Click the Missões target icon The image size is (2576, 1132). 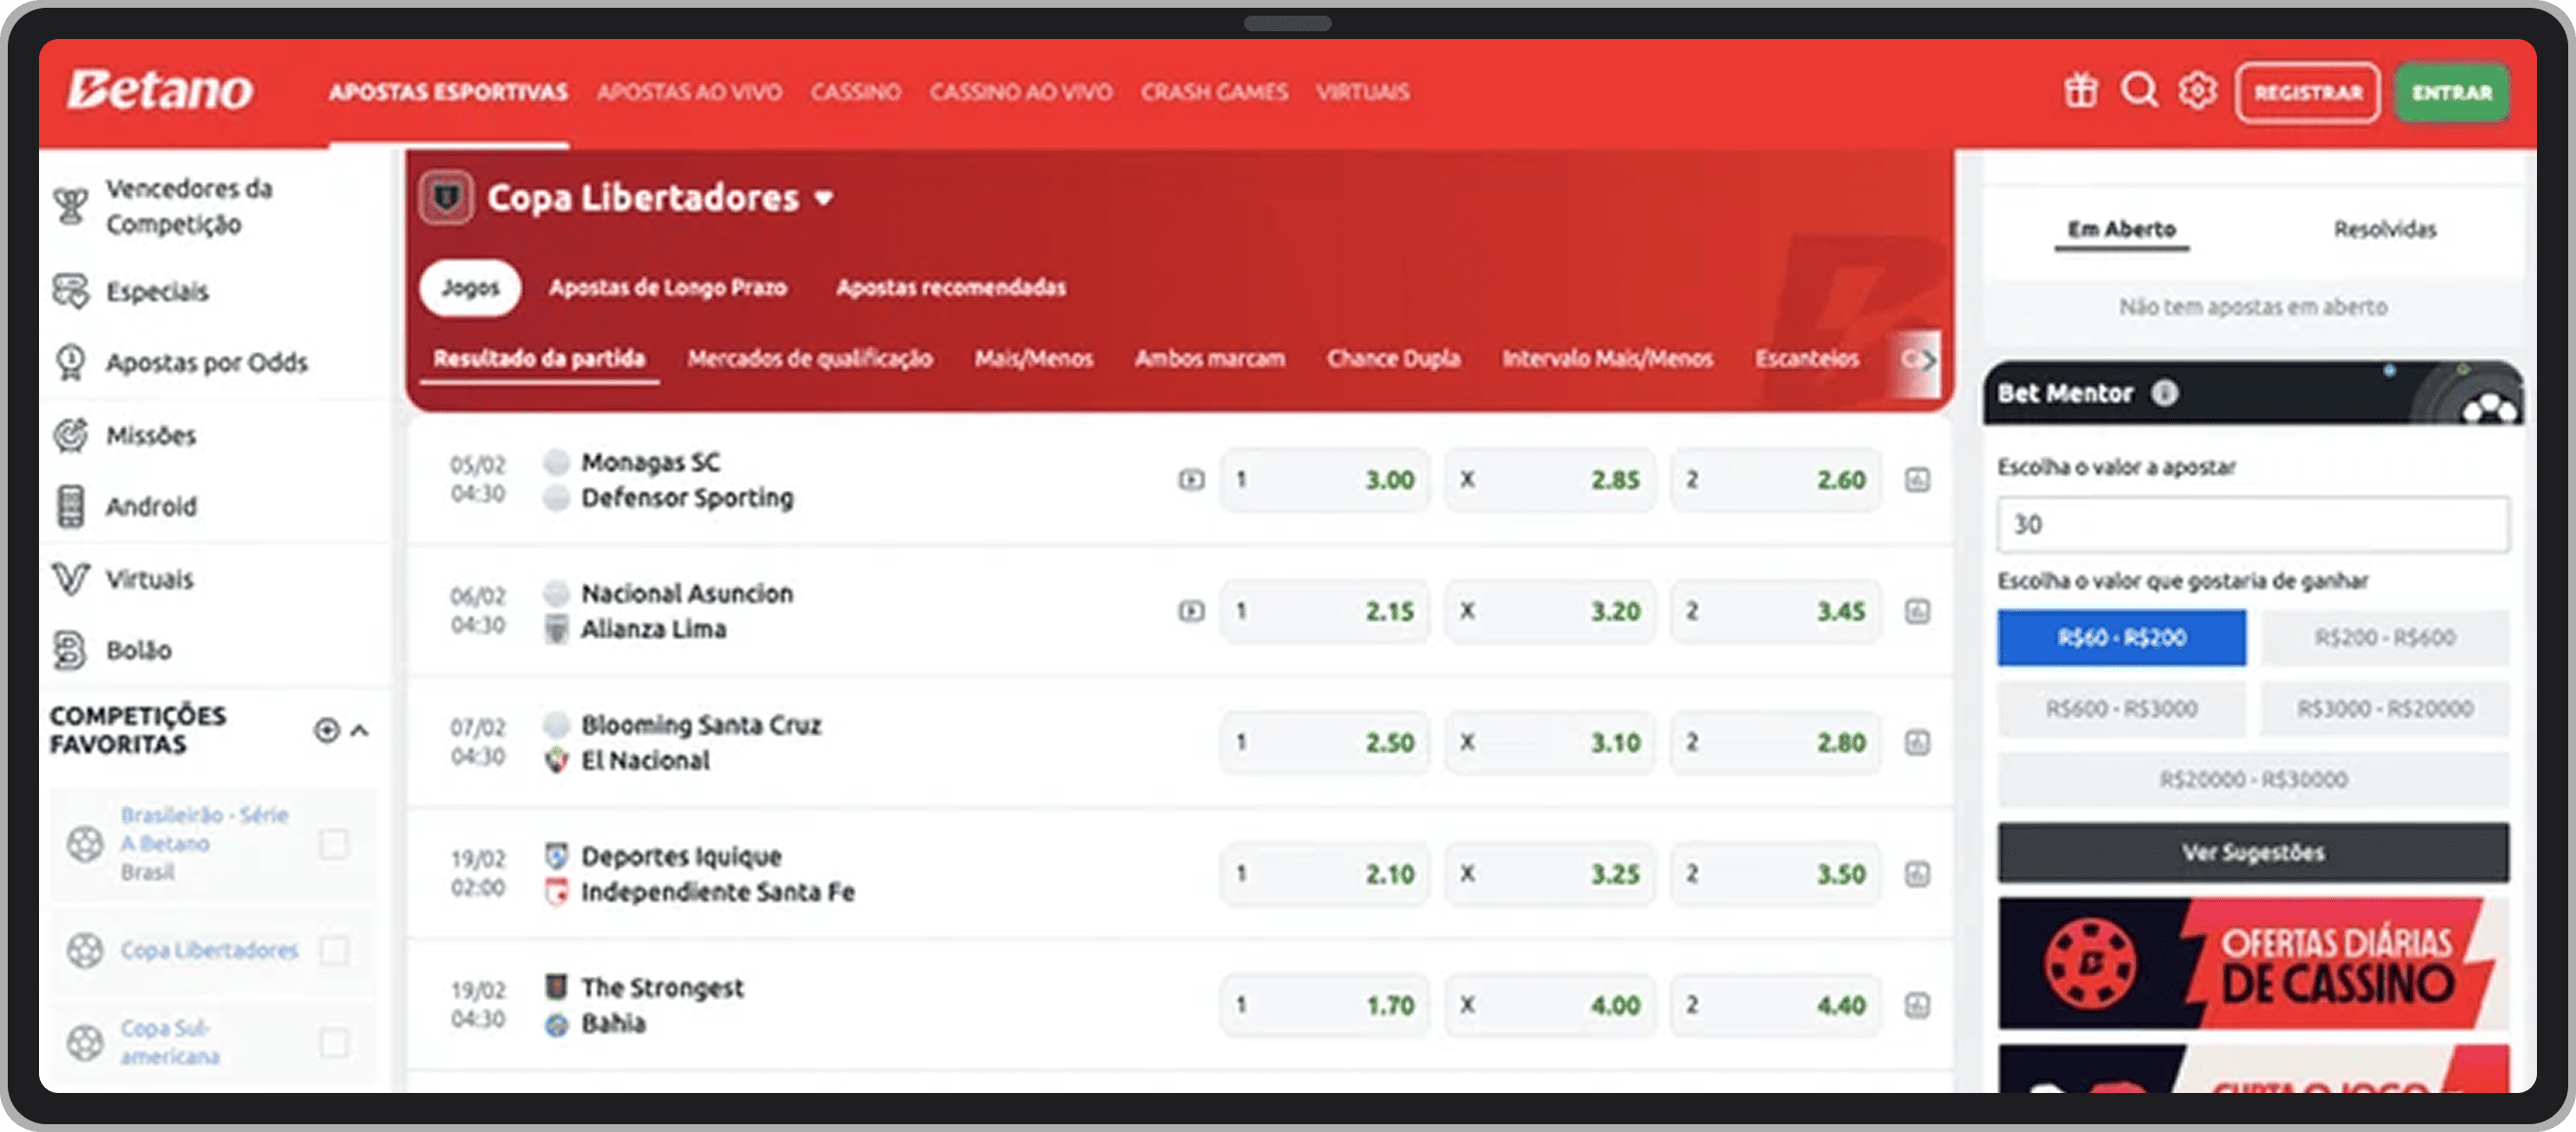[71, 435]
